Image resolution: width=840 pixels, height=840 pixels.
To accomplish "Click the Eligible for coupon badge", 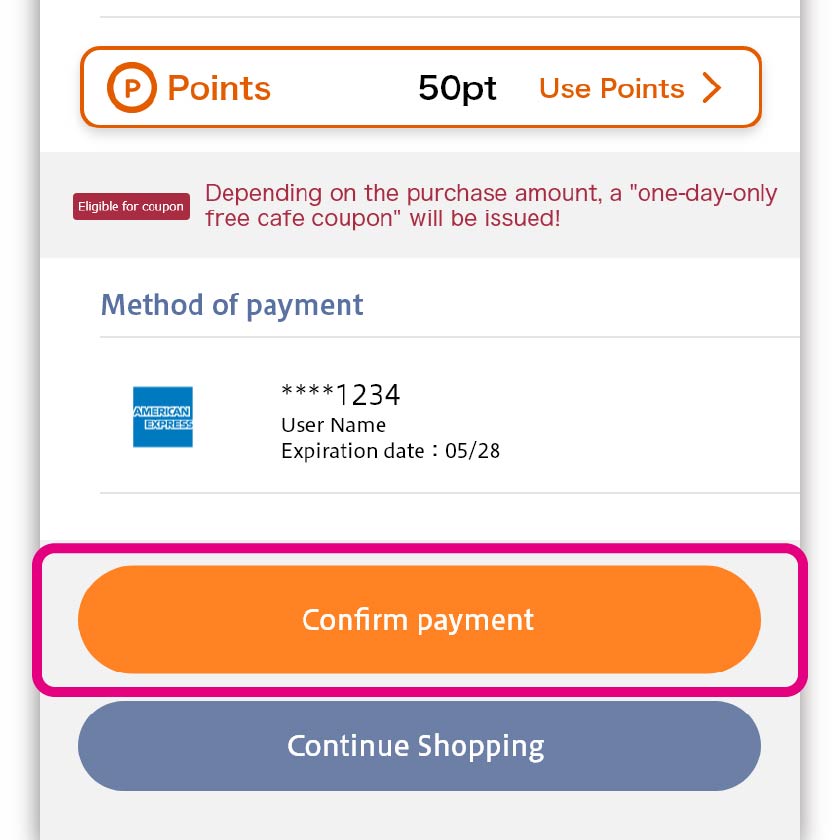I will click(x=131, y=207).
